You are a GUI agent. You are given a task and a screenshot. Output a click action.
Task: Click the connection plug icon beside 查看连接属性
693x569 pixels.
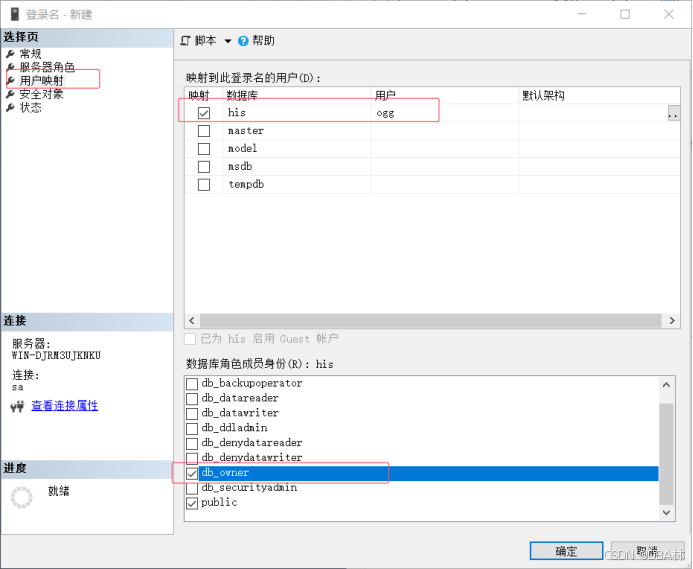pos(17,406)
